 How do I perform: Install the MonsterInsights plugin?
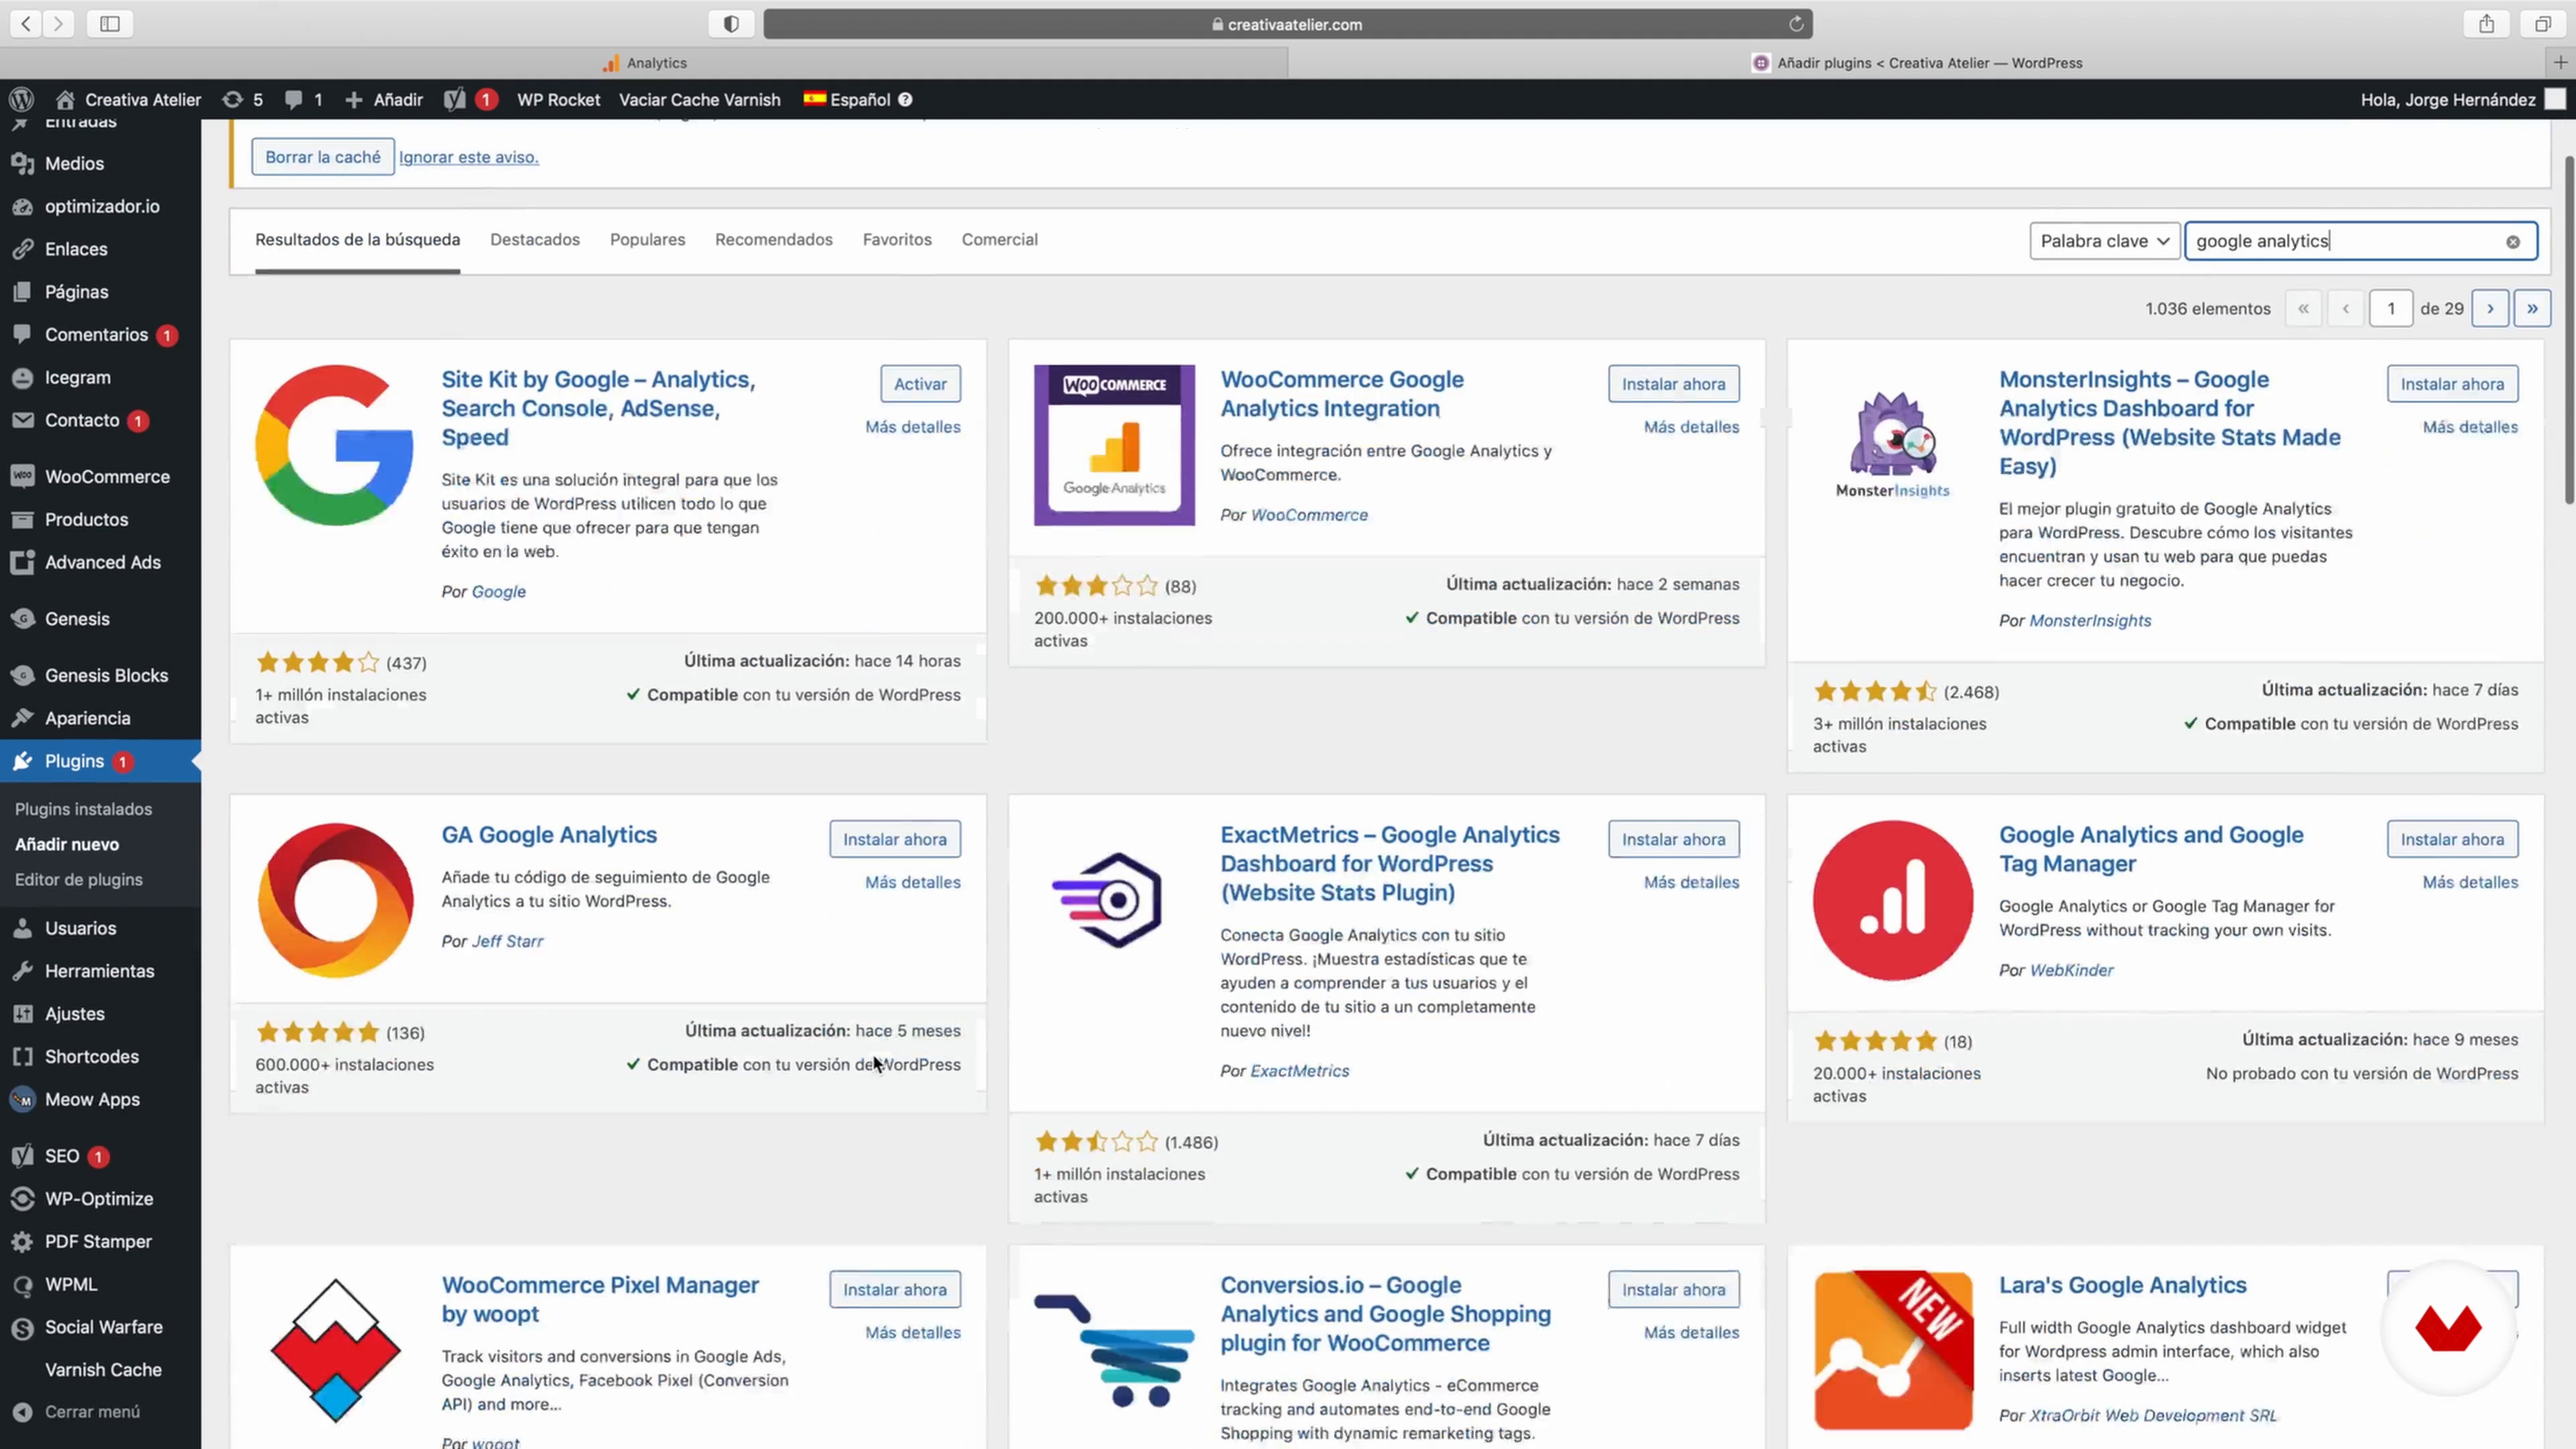point(2452,384)
